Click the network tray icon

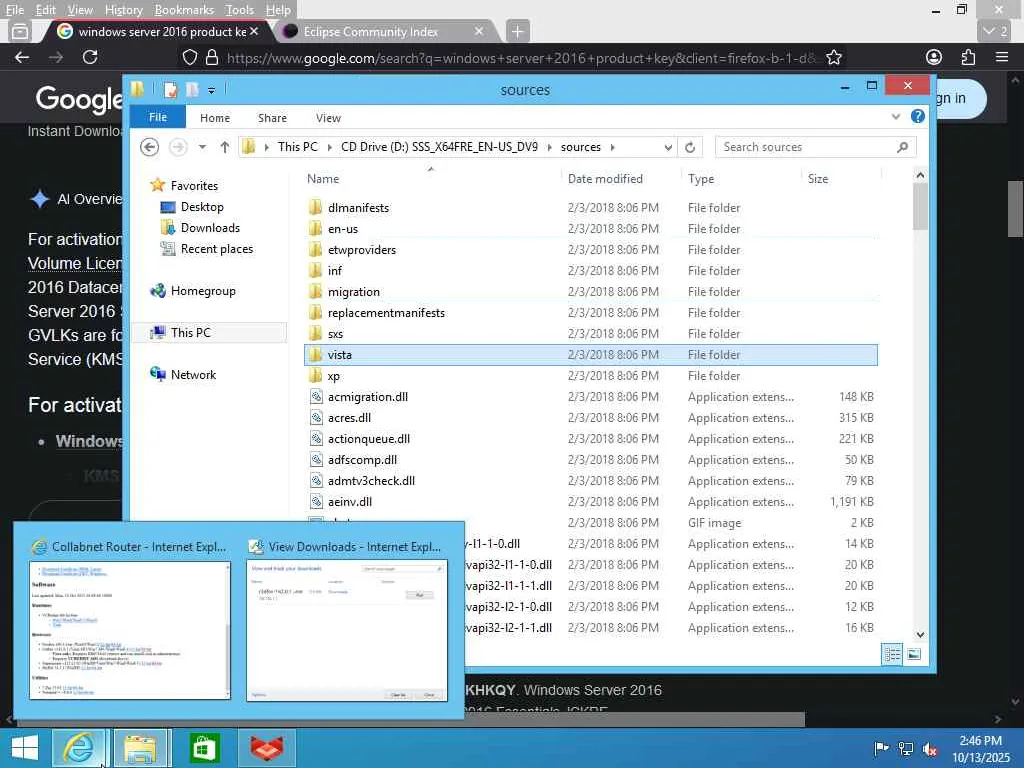click(x=906, y=748)
